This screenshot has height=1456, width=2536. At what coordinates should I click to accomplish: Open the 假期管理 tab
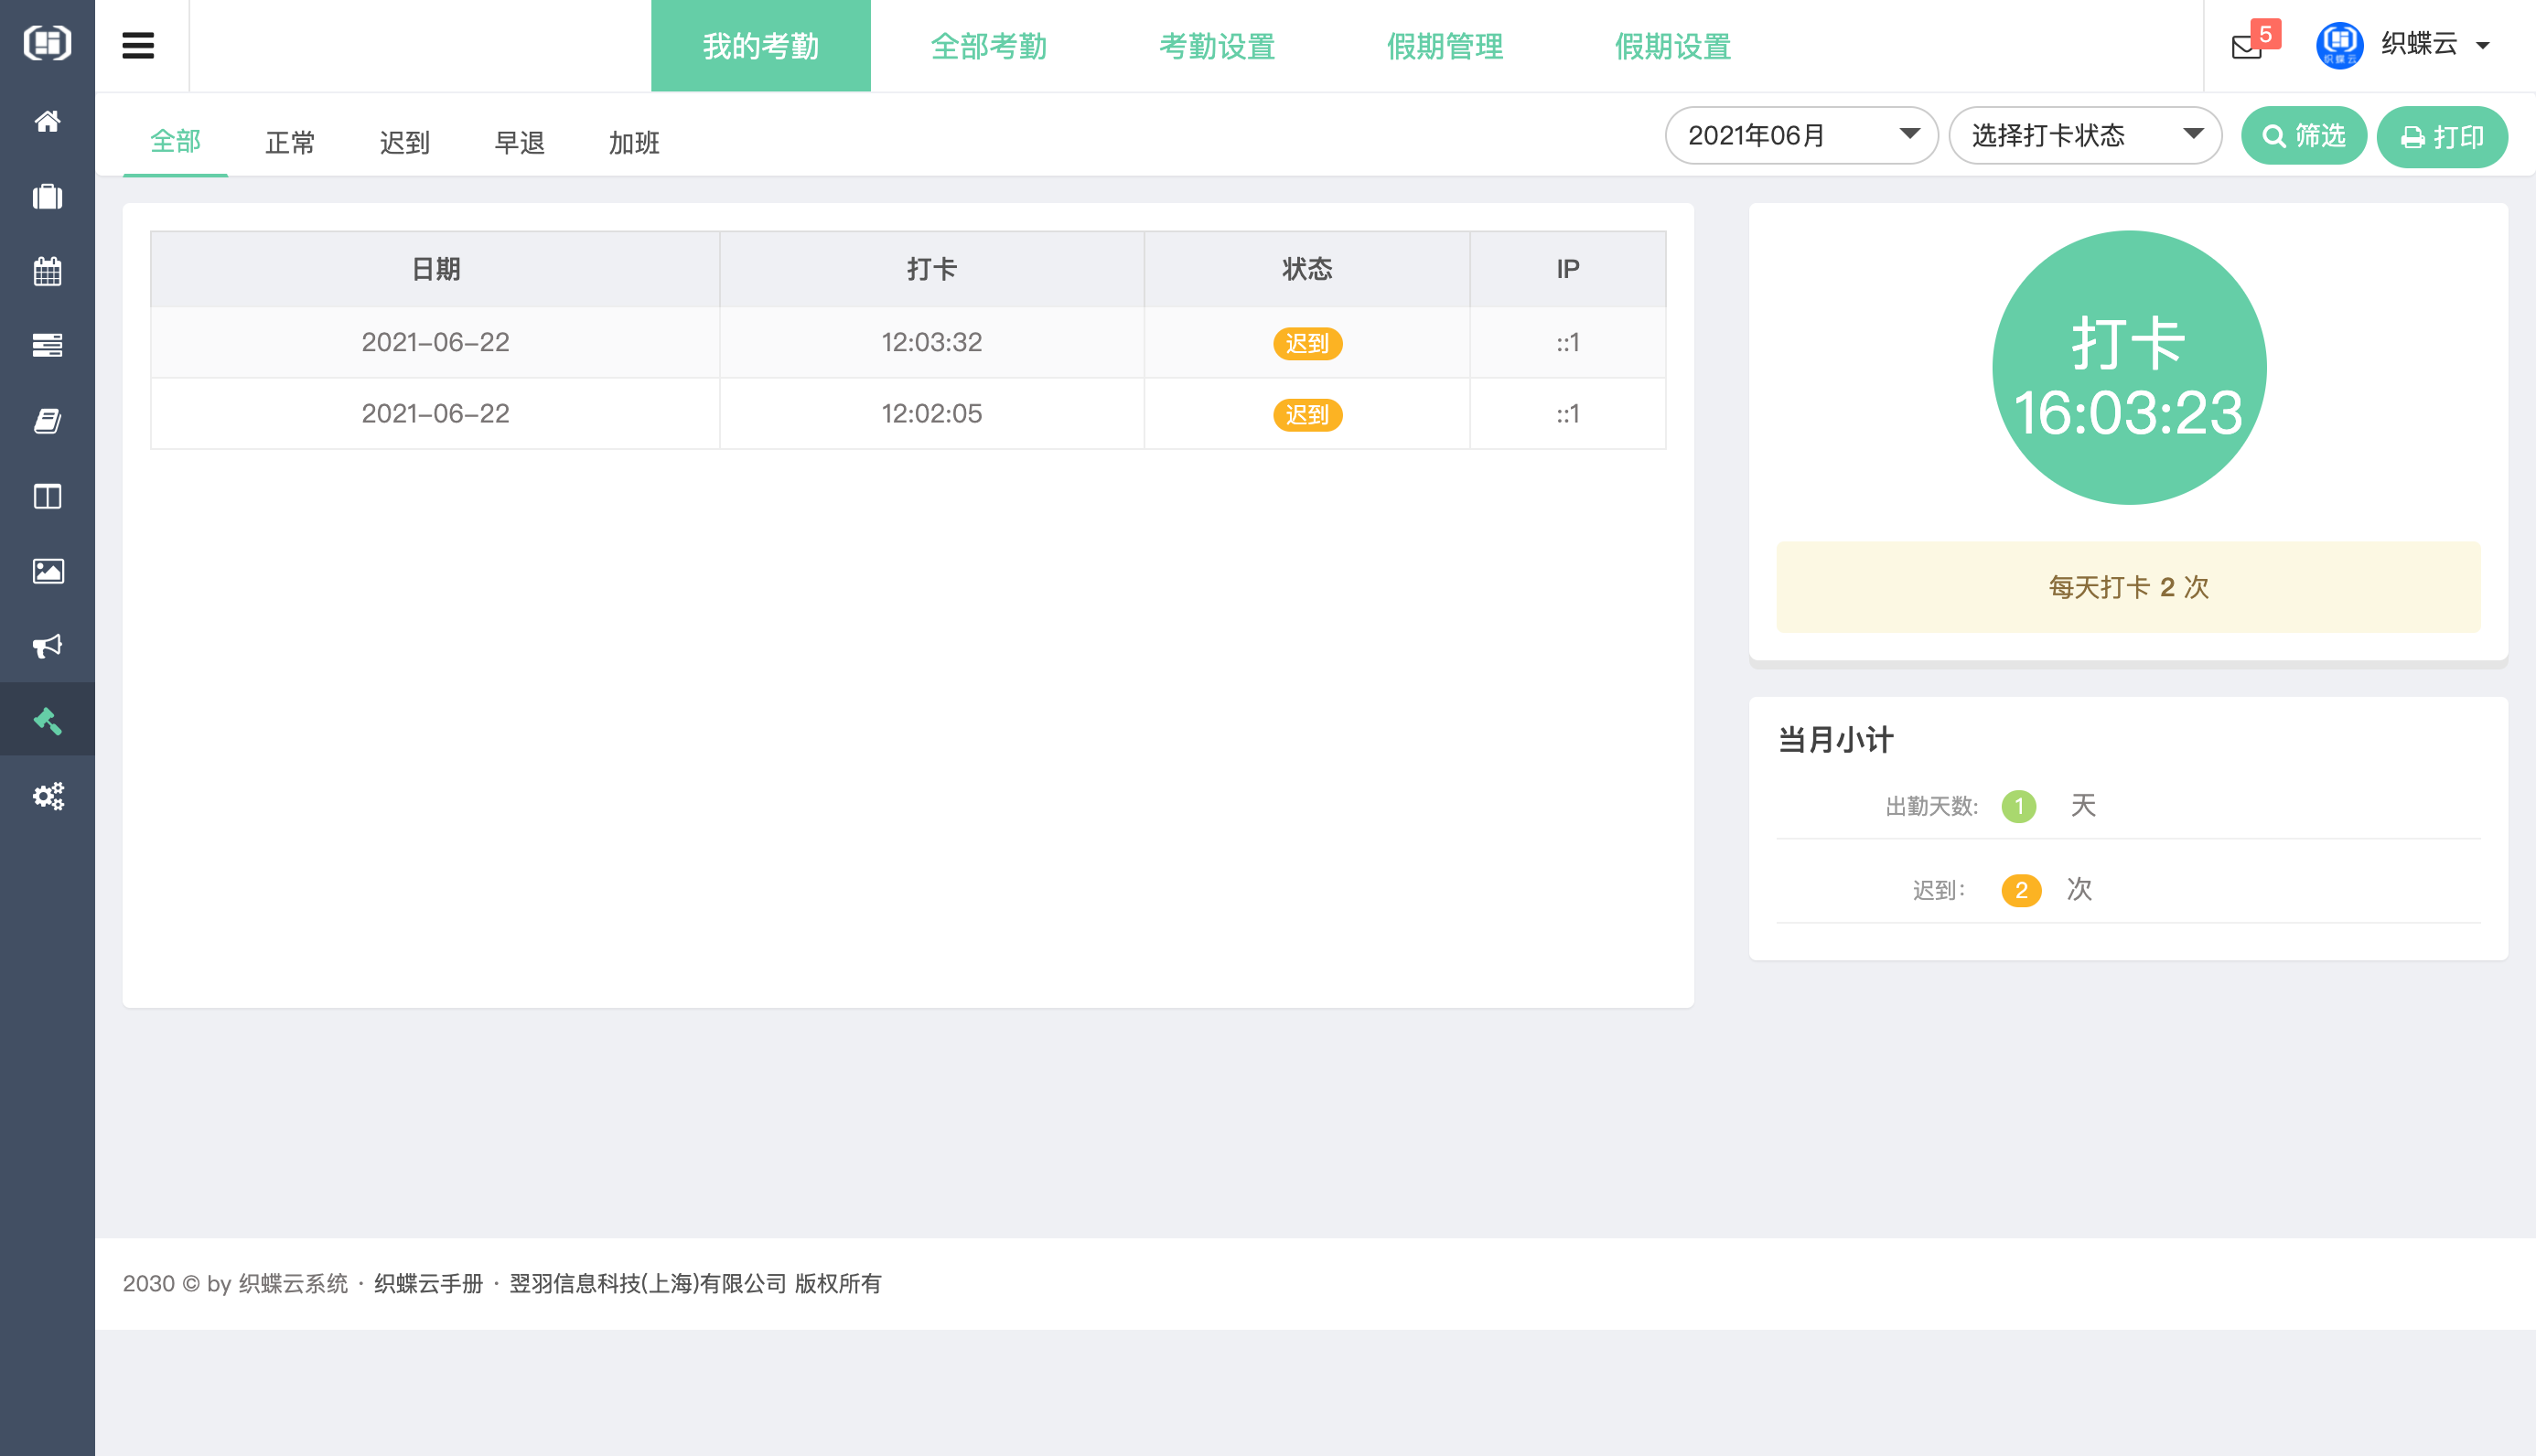(1444, 46)
